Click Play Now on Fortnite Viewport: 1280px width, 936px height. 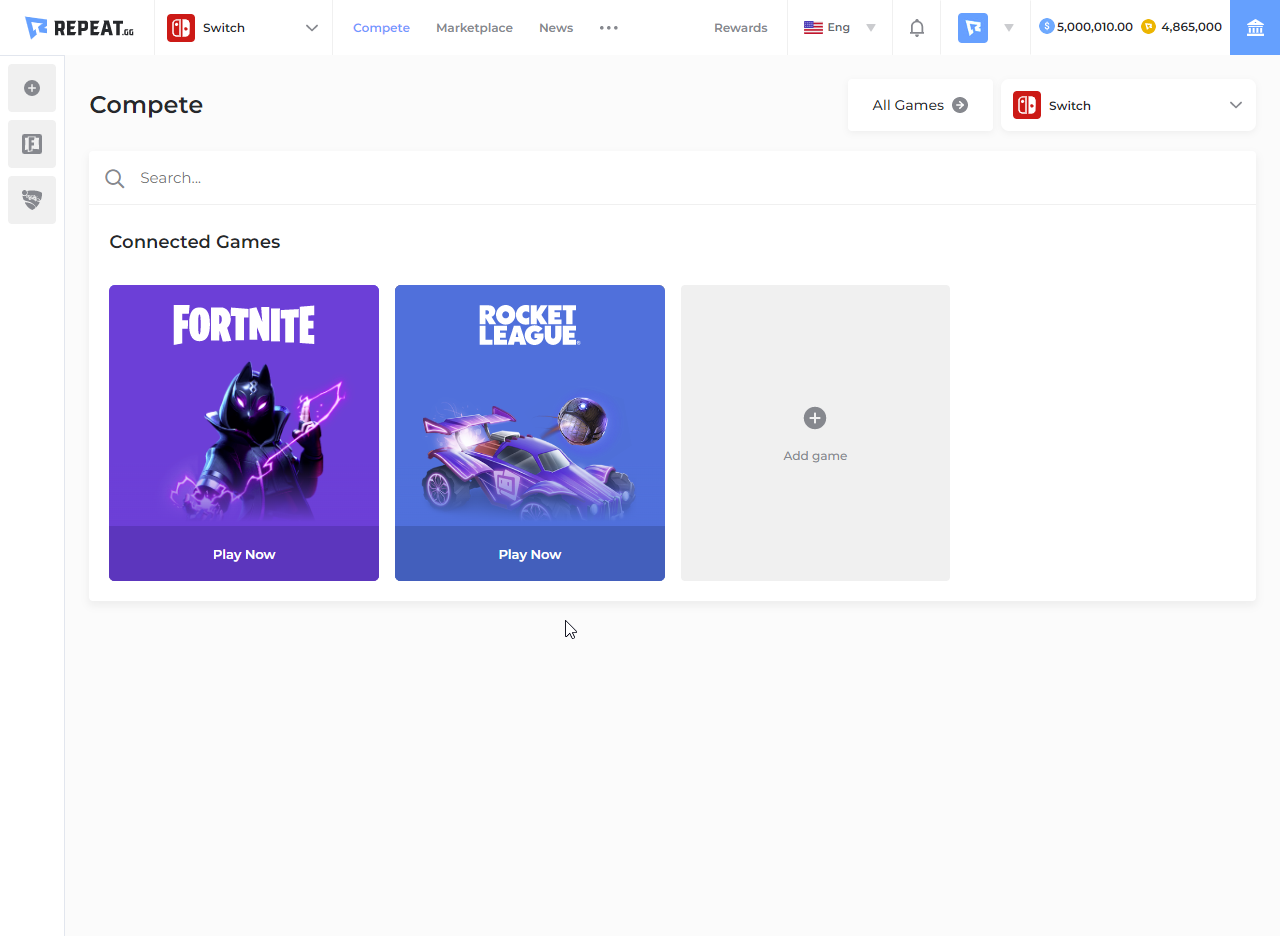(244, 554)
